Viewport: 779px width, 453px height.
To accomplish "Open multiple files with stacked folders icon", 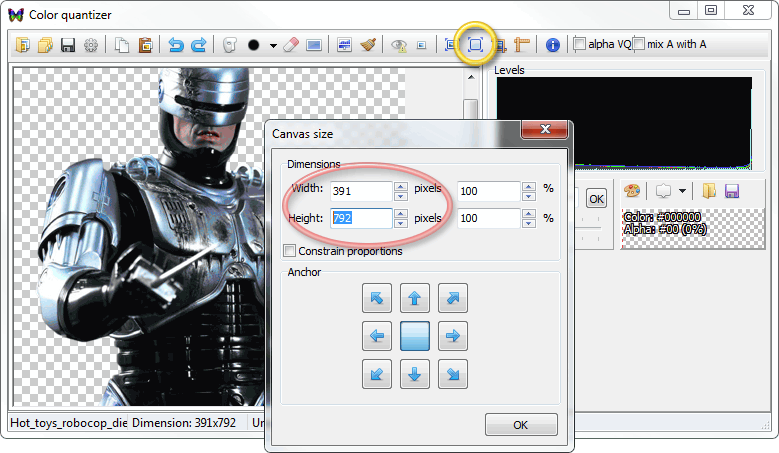I will pos(45,45).
